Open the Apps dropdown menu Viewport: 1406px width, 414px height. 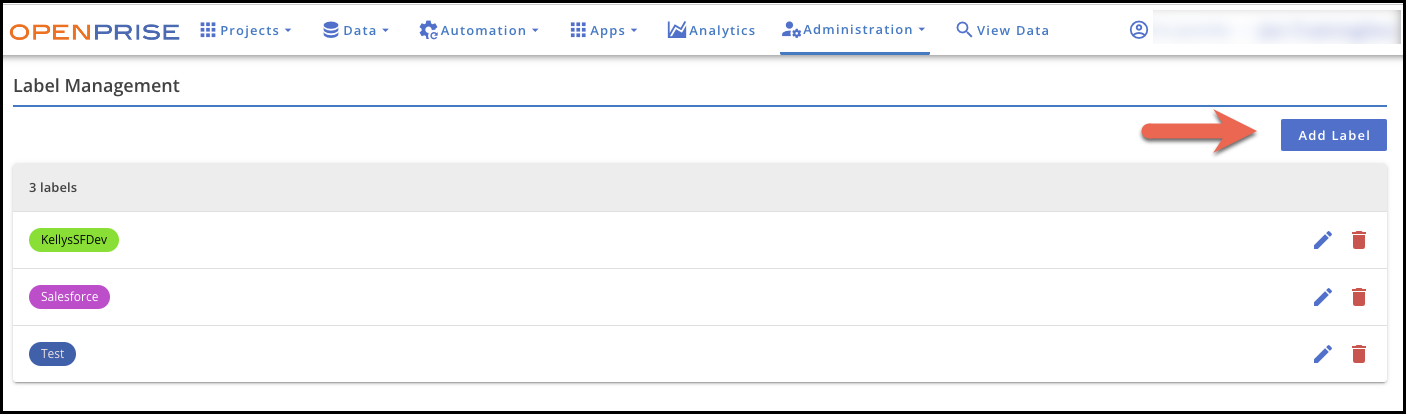click(604, 30)
